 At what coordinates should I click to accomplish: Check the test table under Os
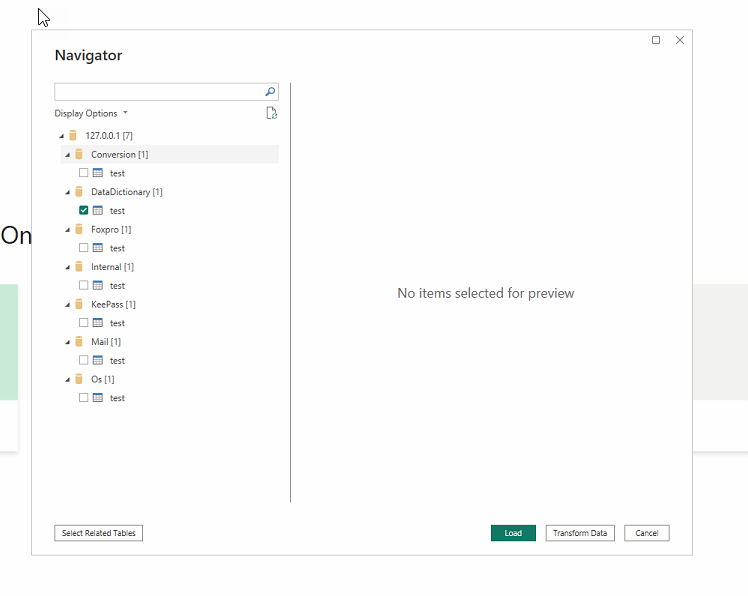tap(83, 397)
